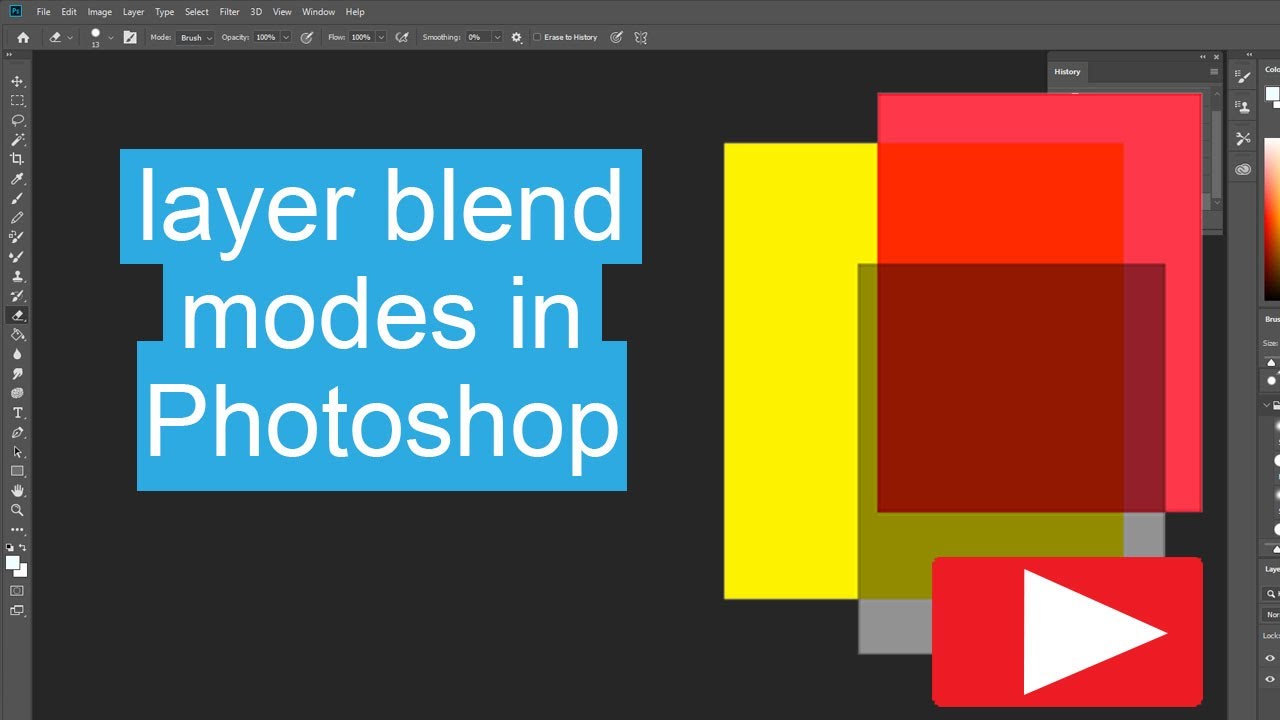Open the Layer menu
This screenshot has height=720, width=1280.
click(133, 12)
